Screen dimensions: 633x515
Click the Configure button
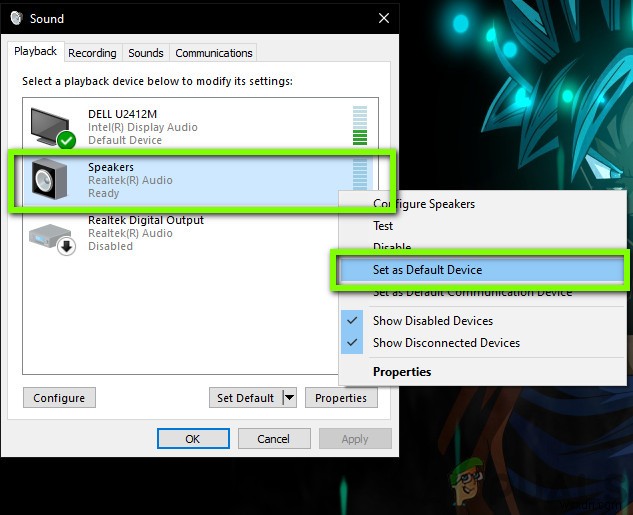tap(59, 398)
